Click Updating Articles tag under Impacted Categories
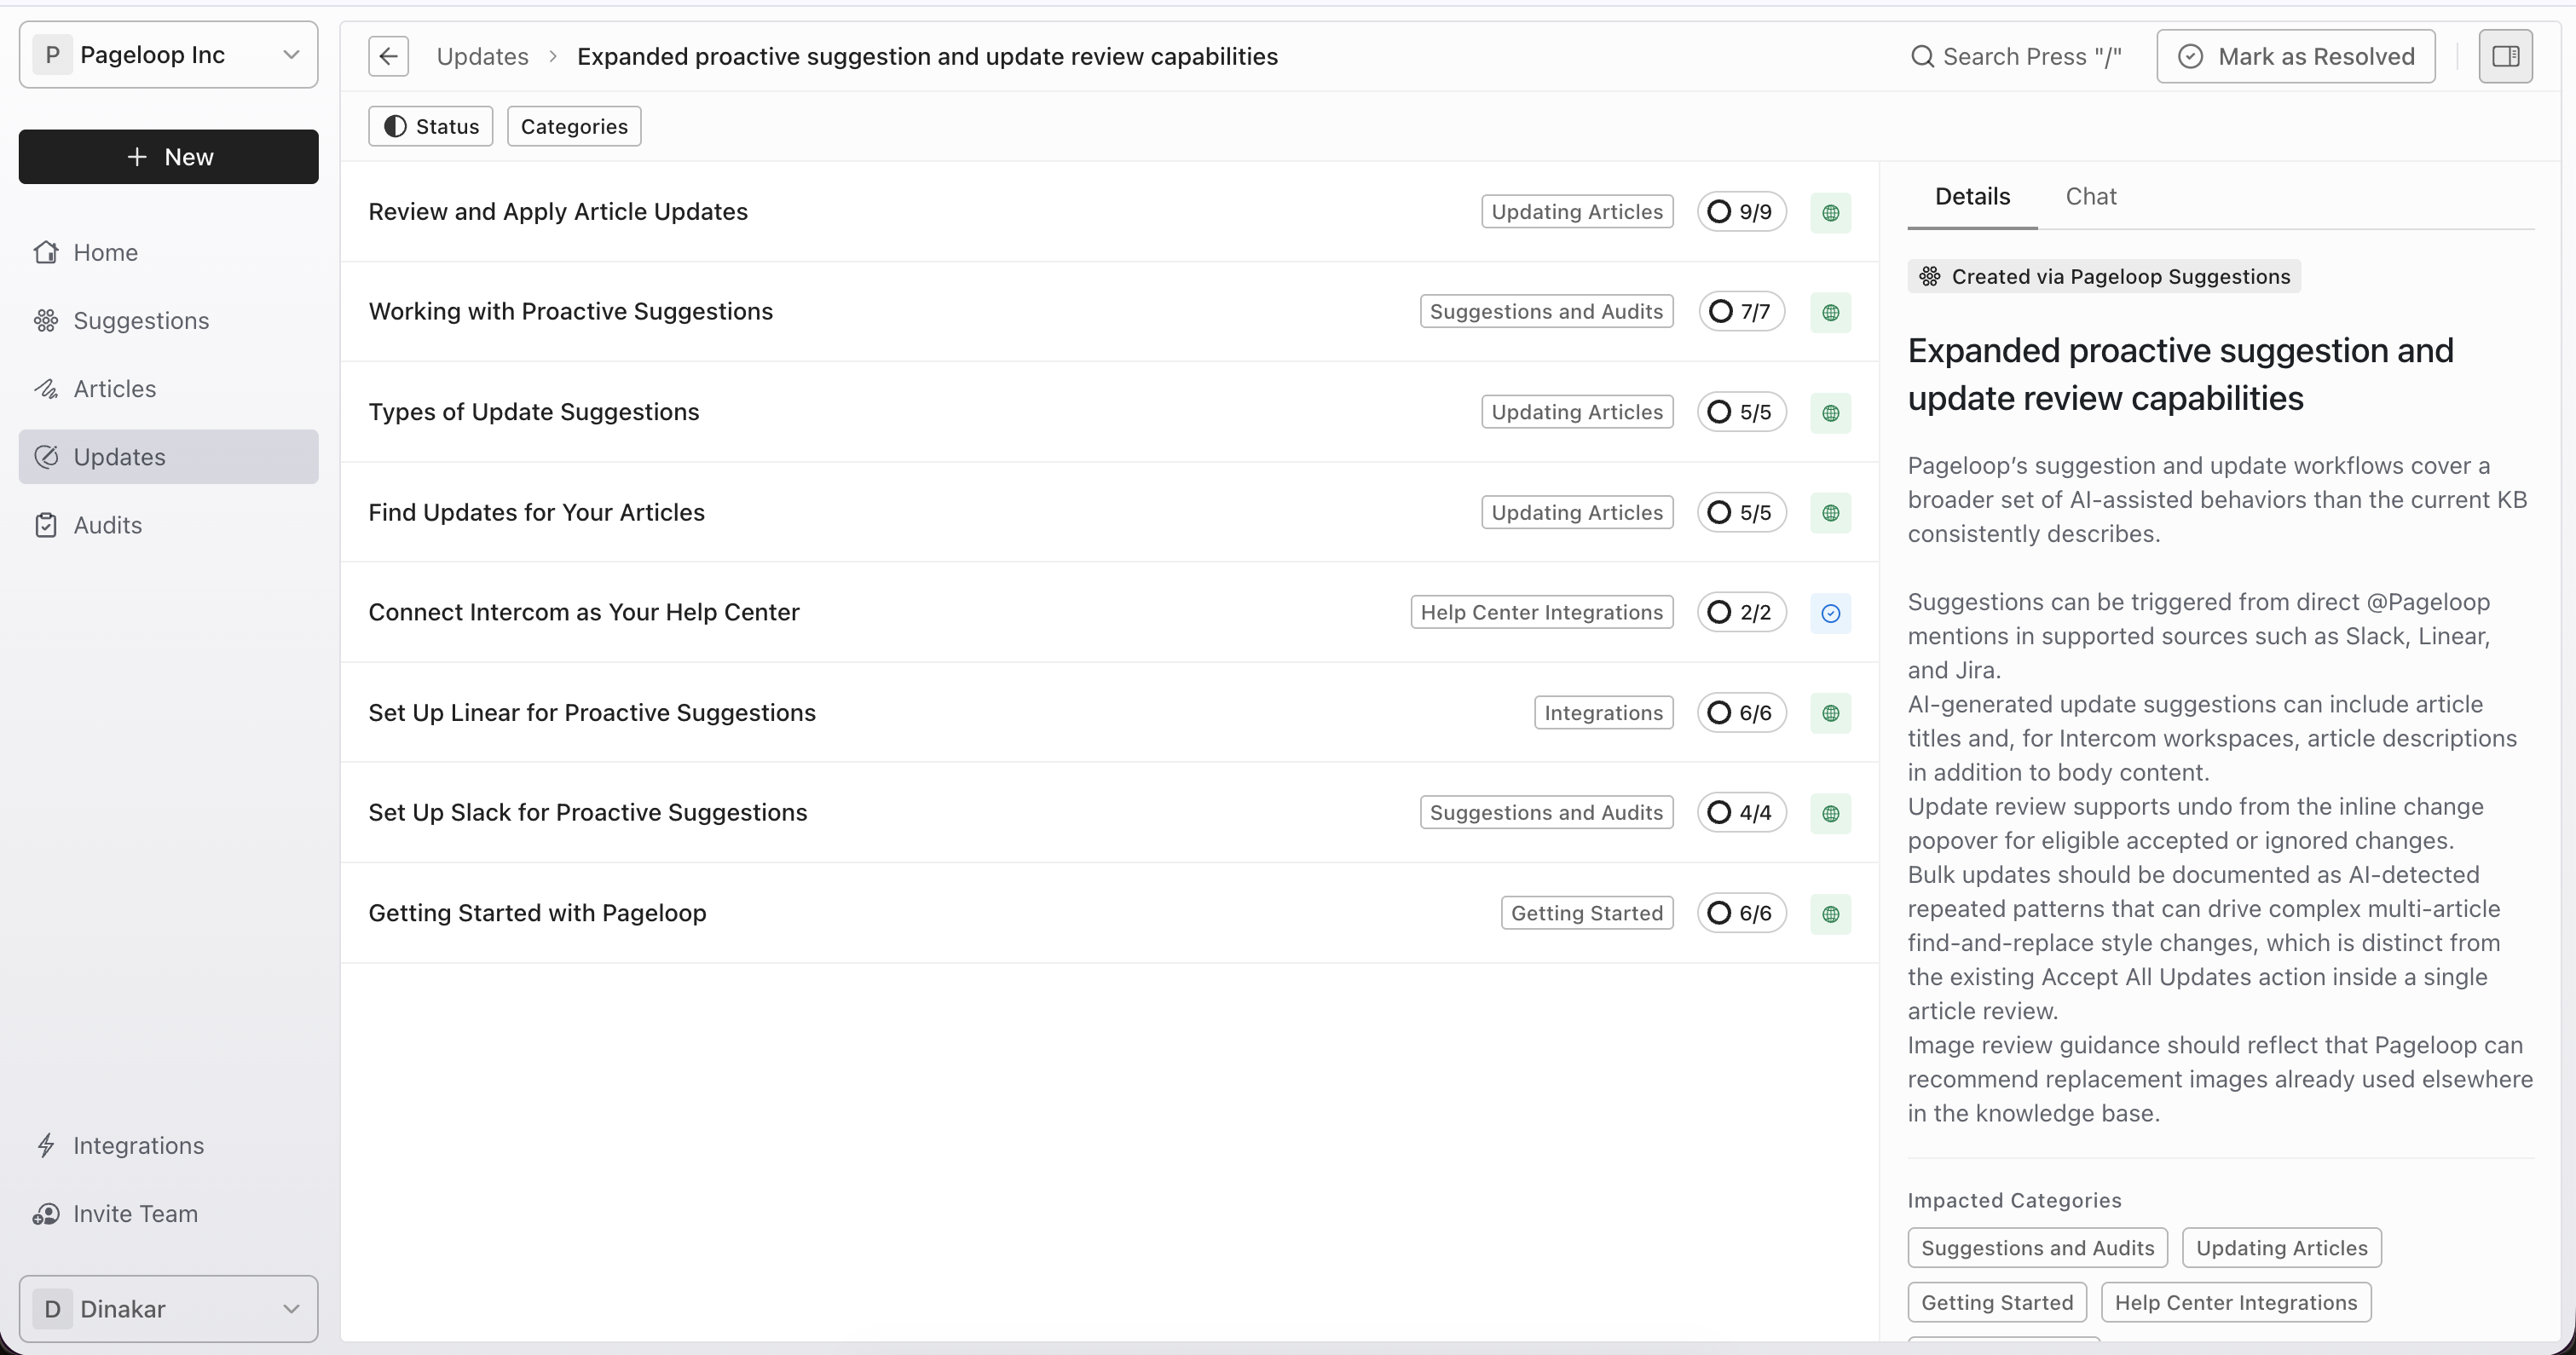The height and width of the screenshot is (1355, 2576). click(2281, 1248)
